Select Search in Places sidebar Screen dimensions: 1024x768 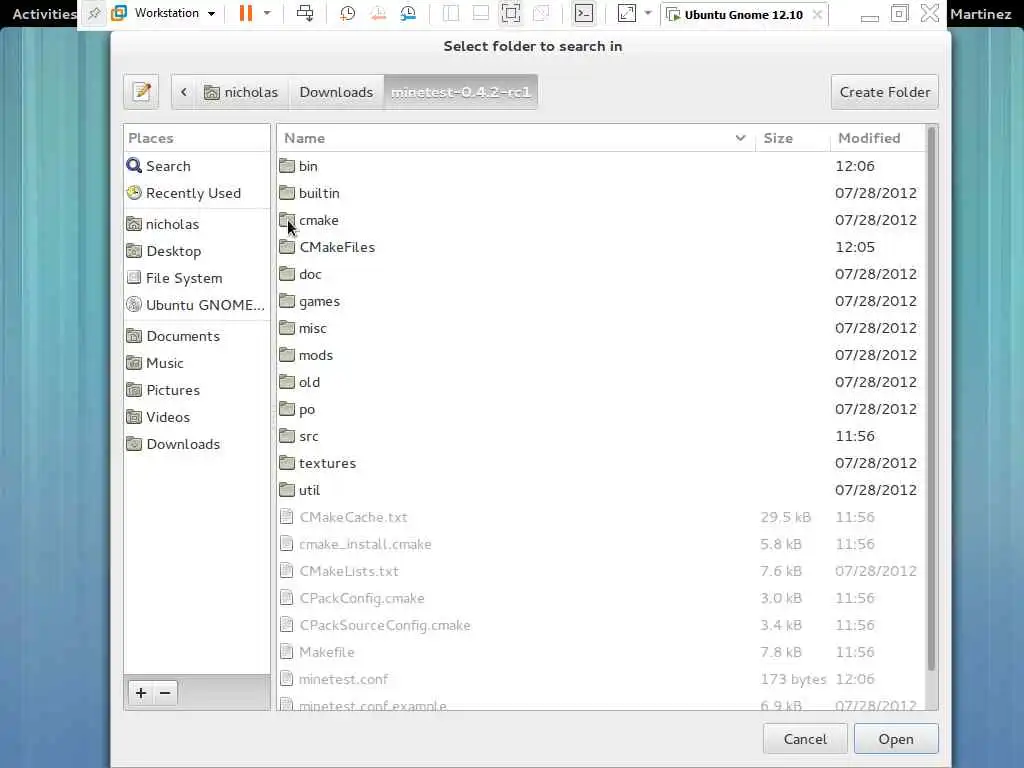(197, 166)
